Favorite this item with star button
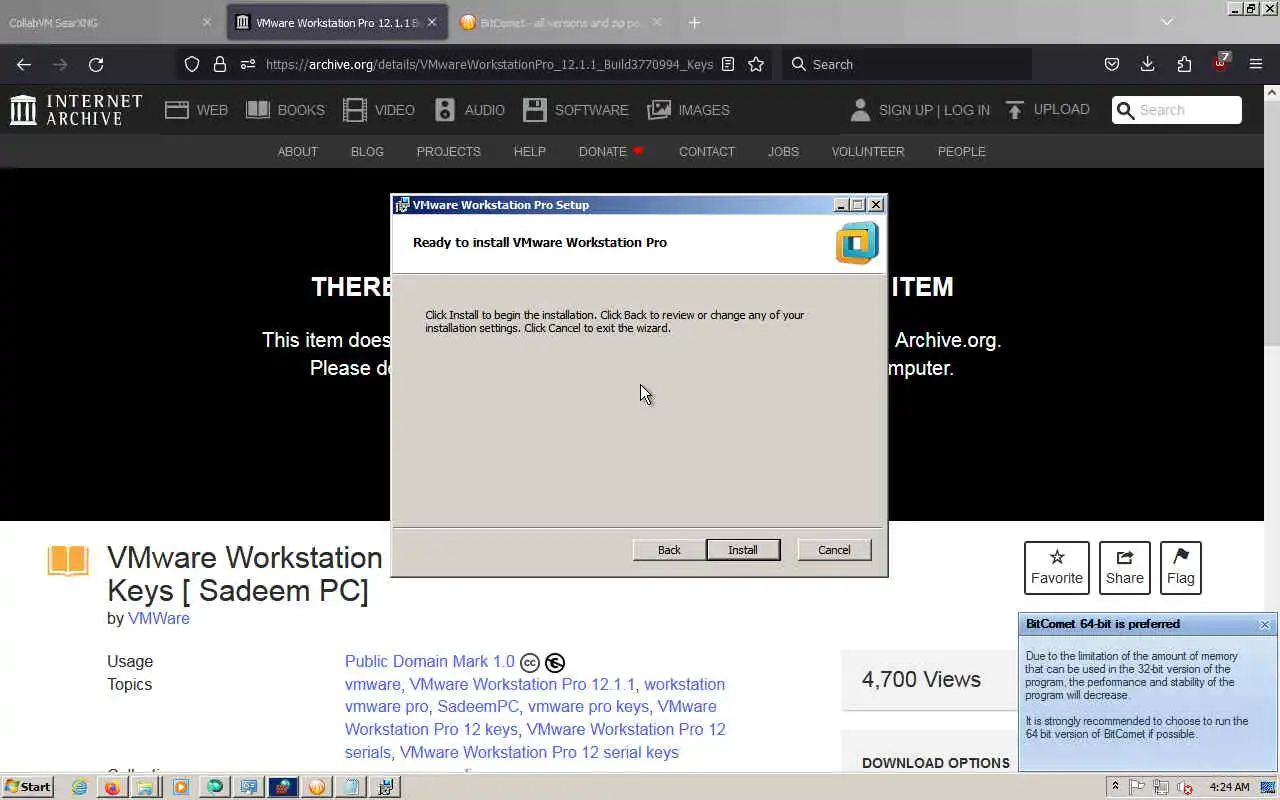 1056,567
